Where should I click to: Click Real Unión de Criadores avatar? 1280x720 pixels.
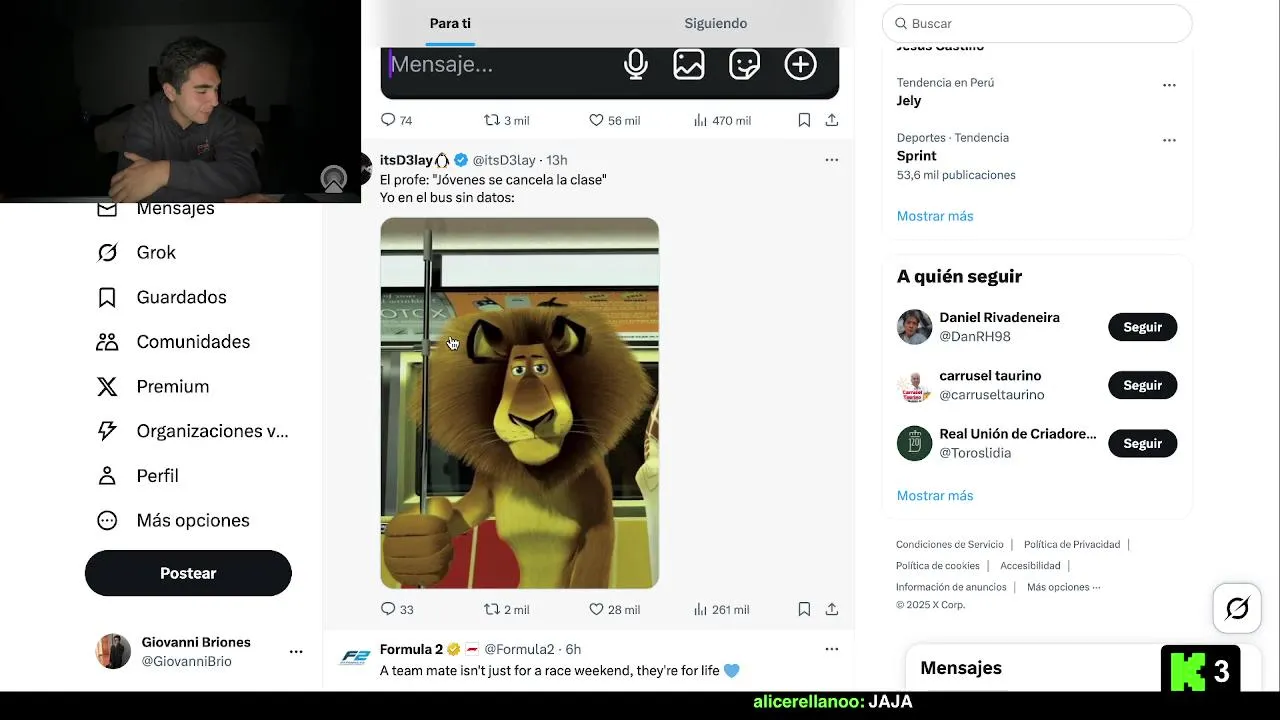coord(914,443)
